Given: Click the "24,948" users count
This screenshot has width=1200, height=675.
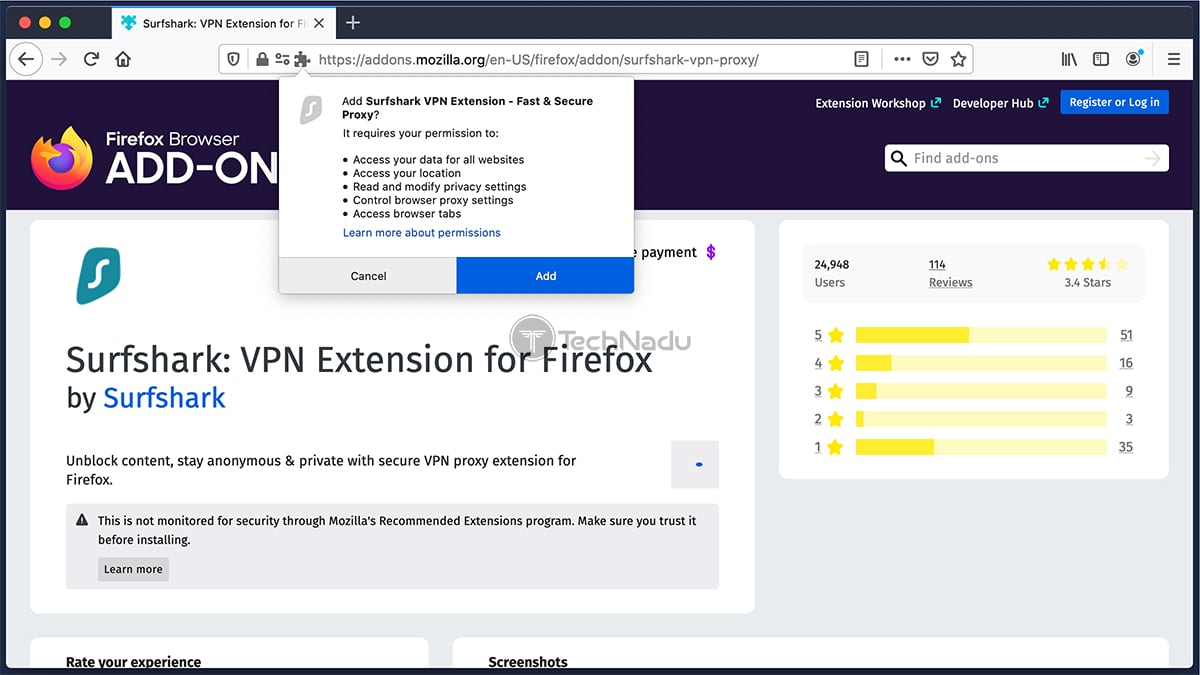Looking at the screenshot, I should 832,265.
